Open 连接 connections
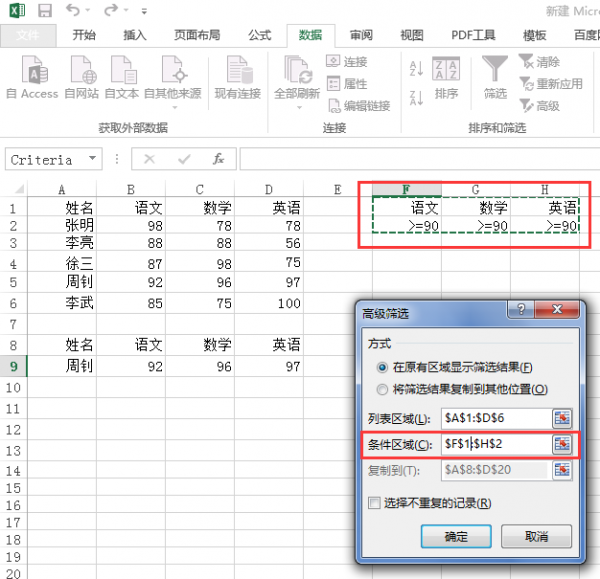The width and height of the screenshot is (600, 579). (x=347, y=61)
